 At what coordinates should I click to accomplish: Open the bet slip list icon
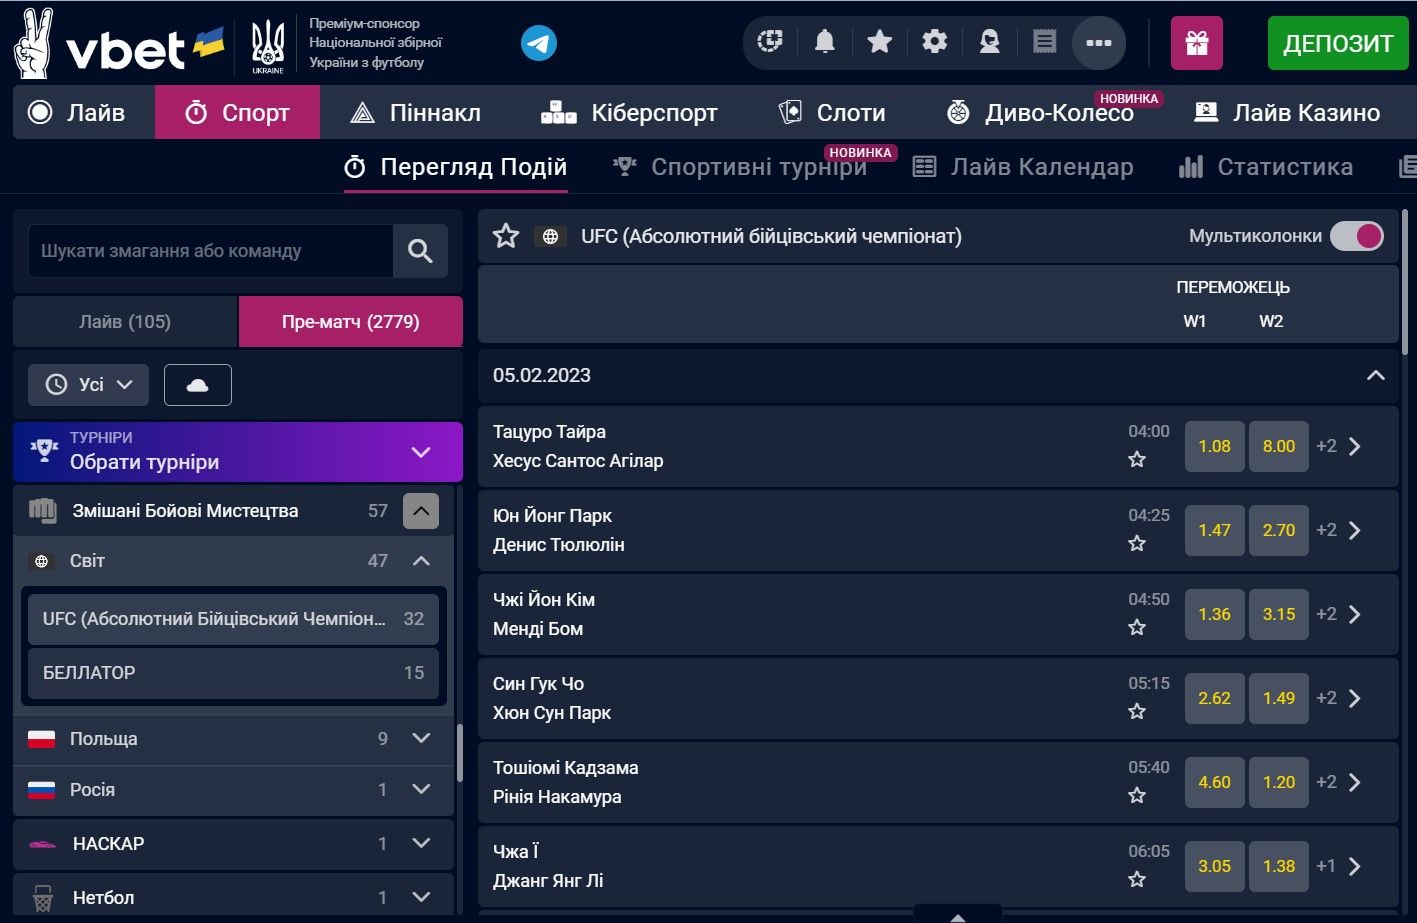(x=1044, y=41)
